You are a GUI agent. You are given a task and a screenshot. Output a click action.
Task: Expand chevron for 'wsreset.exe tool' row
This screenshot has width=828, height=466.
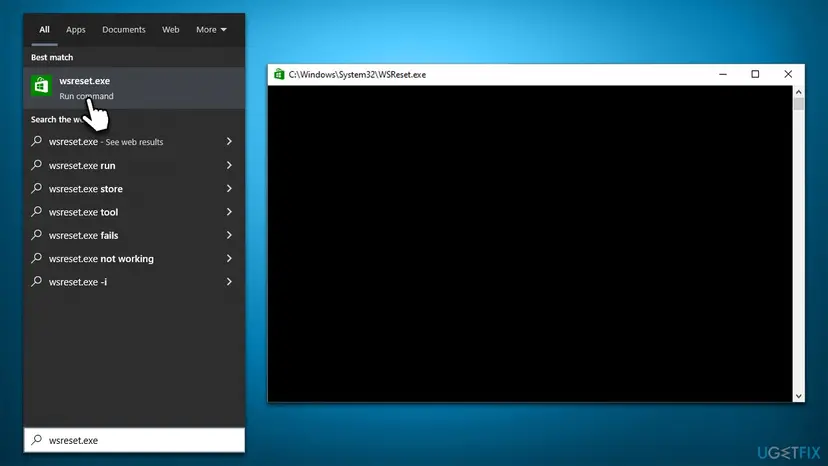point(229,212)
